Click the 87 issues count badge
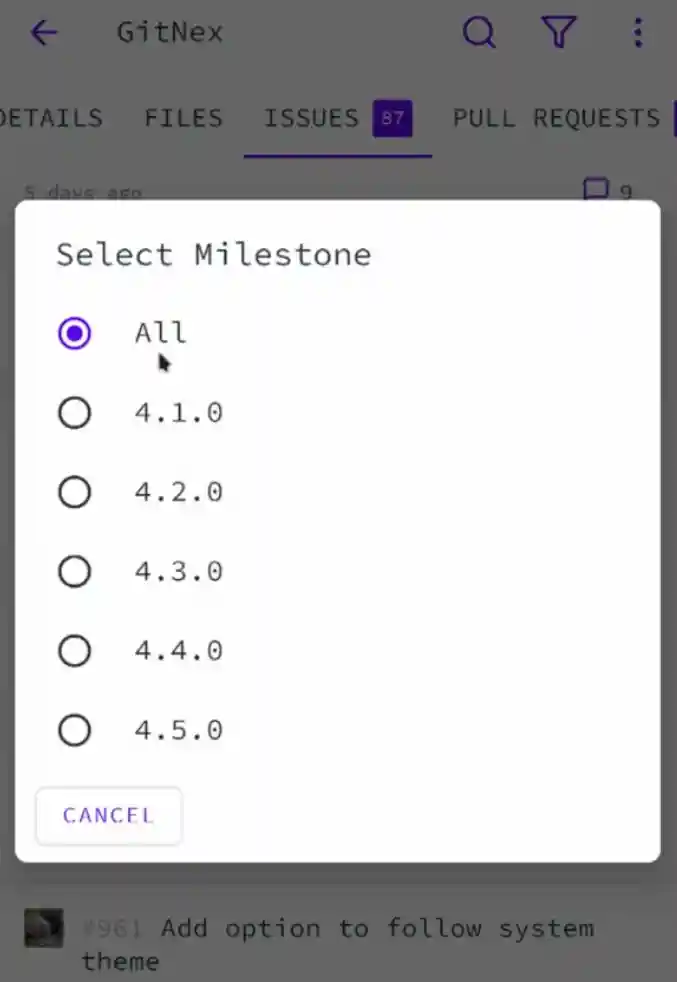 393,119
